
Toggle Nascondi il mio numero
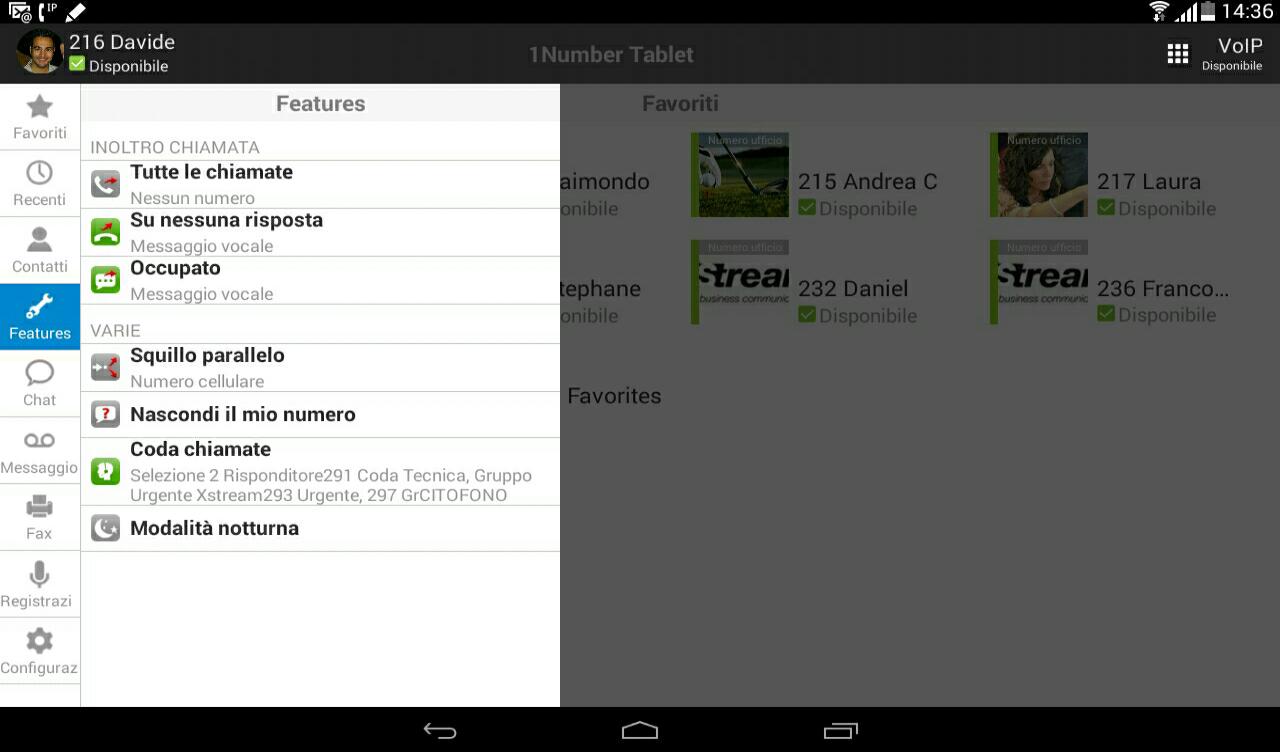[320, 414]
